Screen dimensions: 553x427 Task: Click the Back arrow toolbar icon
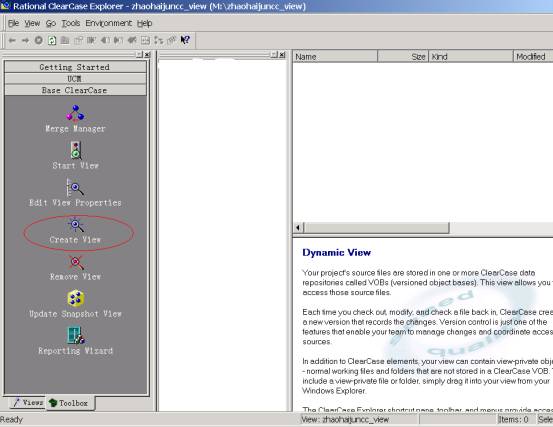(12, 40)
